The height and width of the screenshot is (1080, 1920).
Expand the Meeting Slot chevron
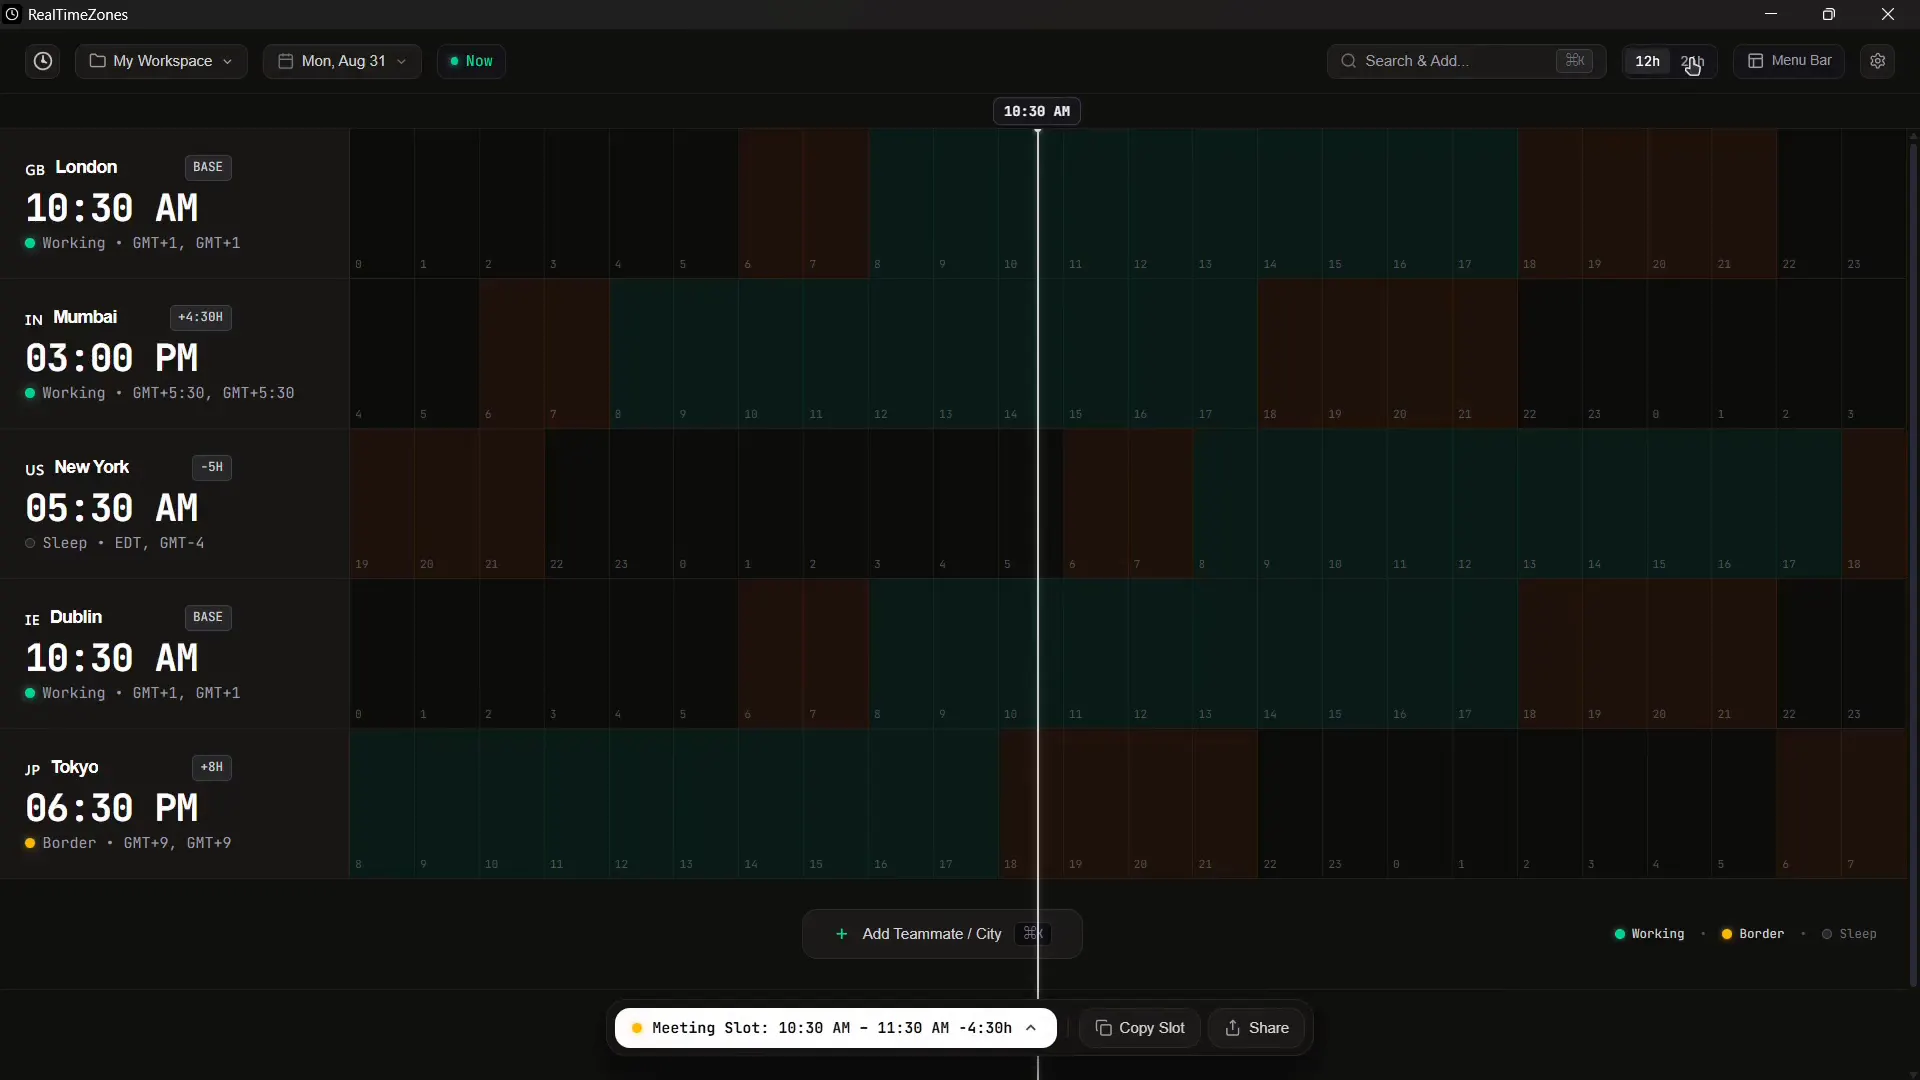(1031, 1028)
